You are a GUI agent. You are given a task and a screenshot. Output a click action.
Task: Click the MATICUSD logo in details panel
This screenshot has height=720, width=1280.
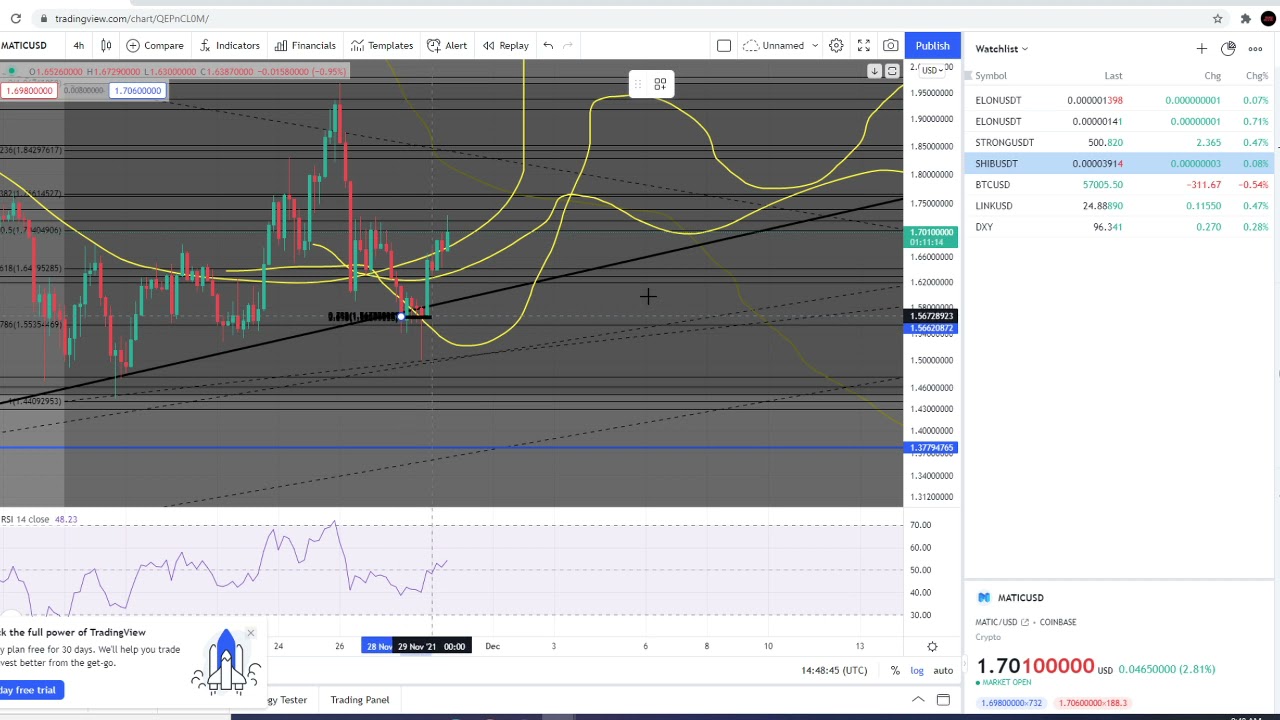tap(984, 597)
